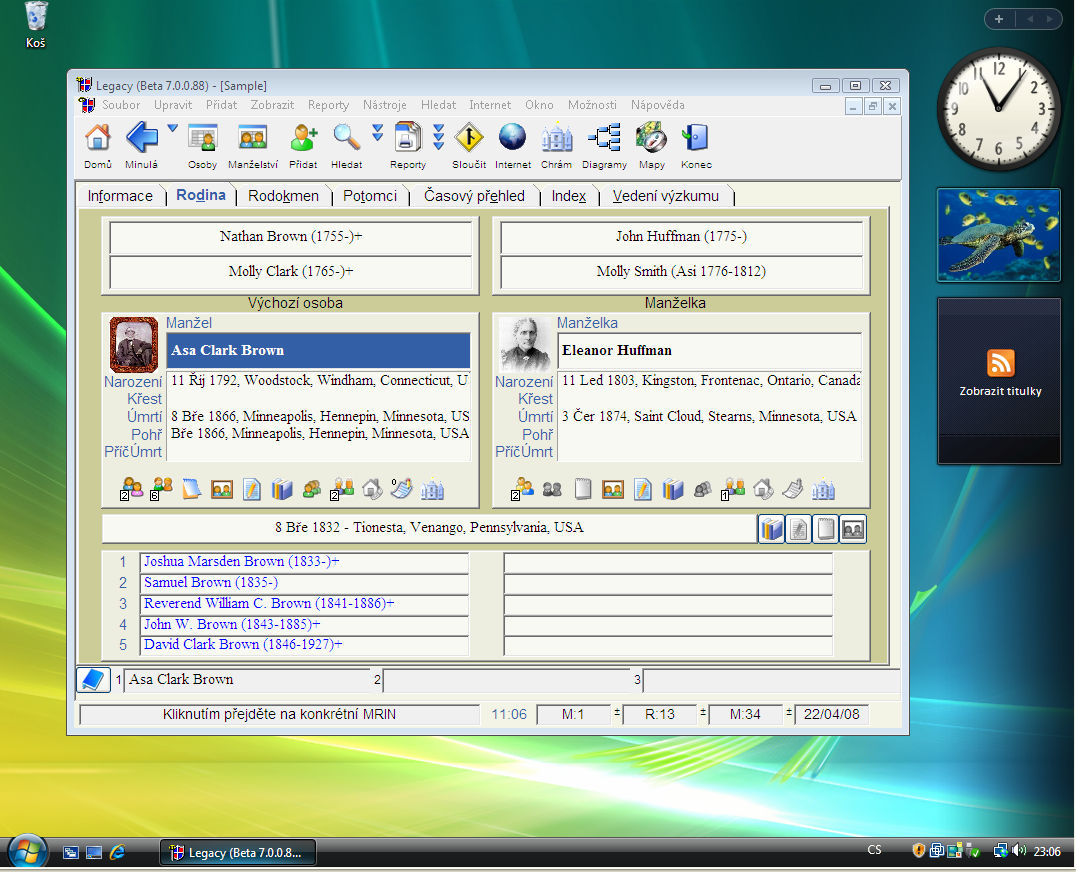Screen dimensions: 1076x872
Task: Click the Sloučit merge toolbar icon
Action: [469, 138]
